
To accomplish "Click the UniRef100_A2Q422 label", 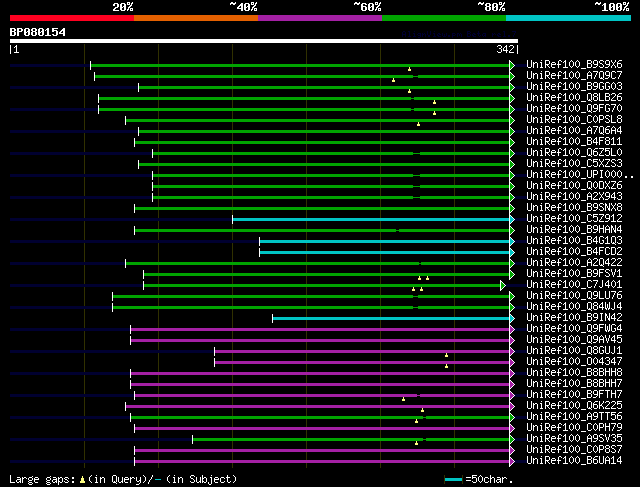I will tap(574, 263).
